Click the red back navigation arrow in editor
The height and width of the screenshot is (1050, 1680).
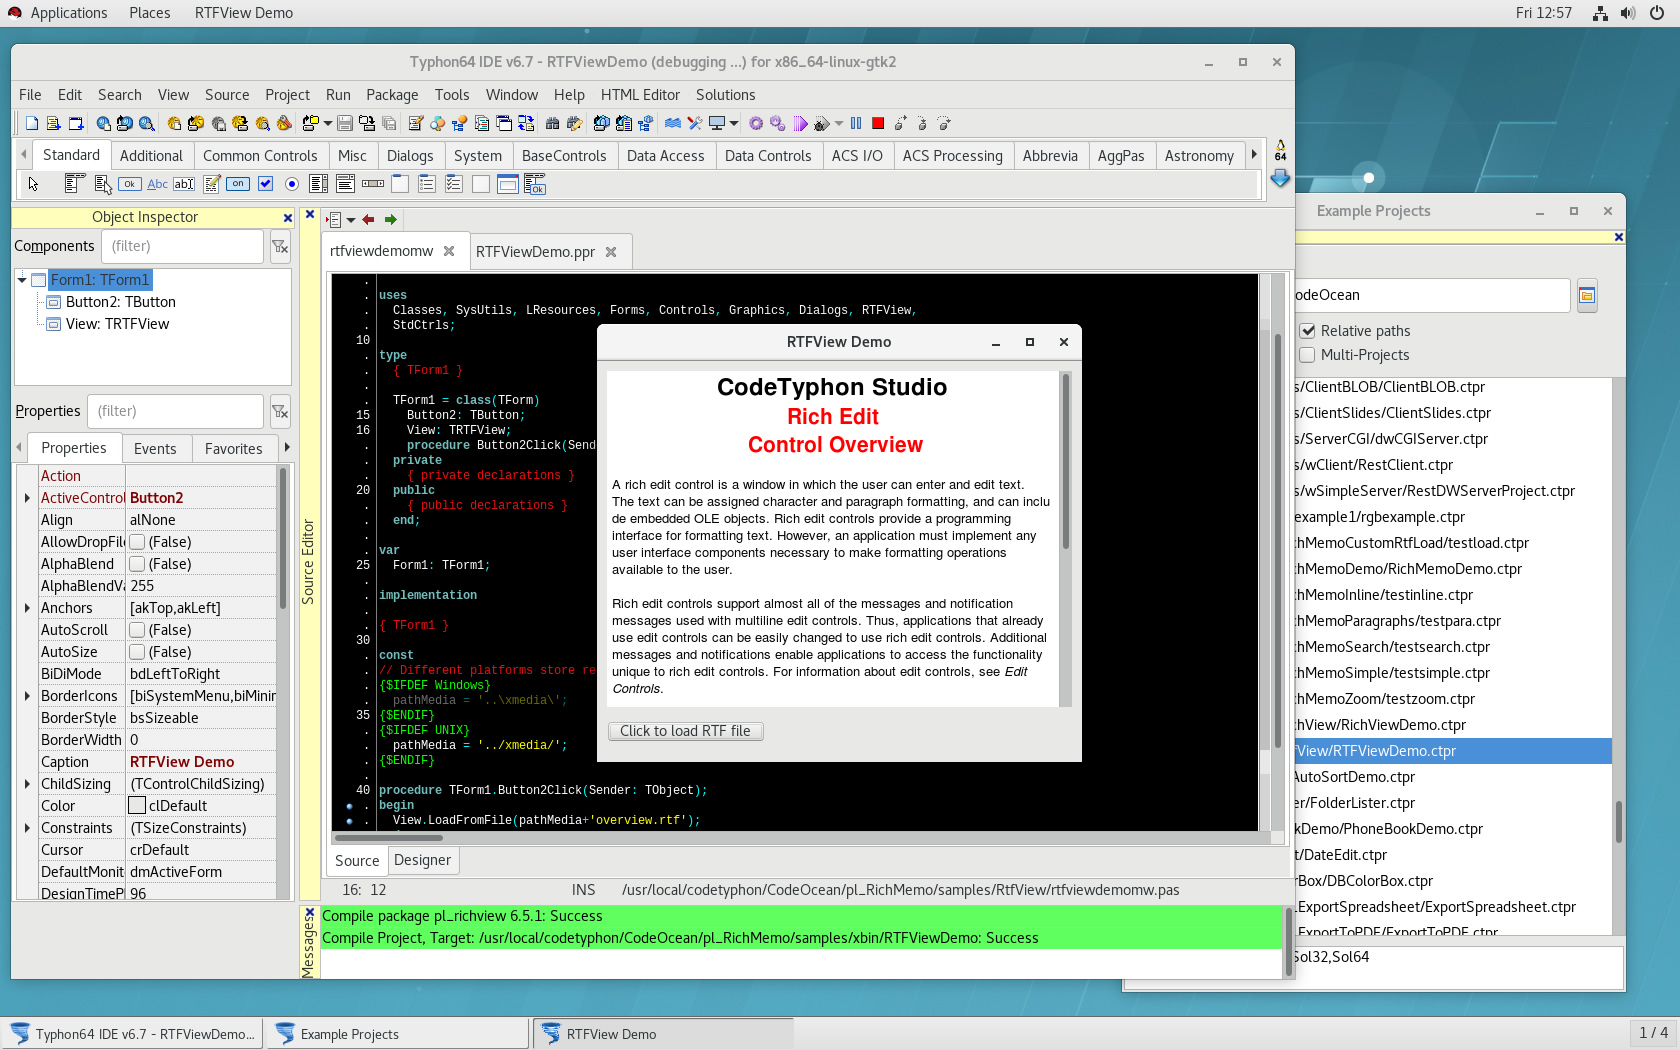368,219
